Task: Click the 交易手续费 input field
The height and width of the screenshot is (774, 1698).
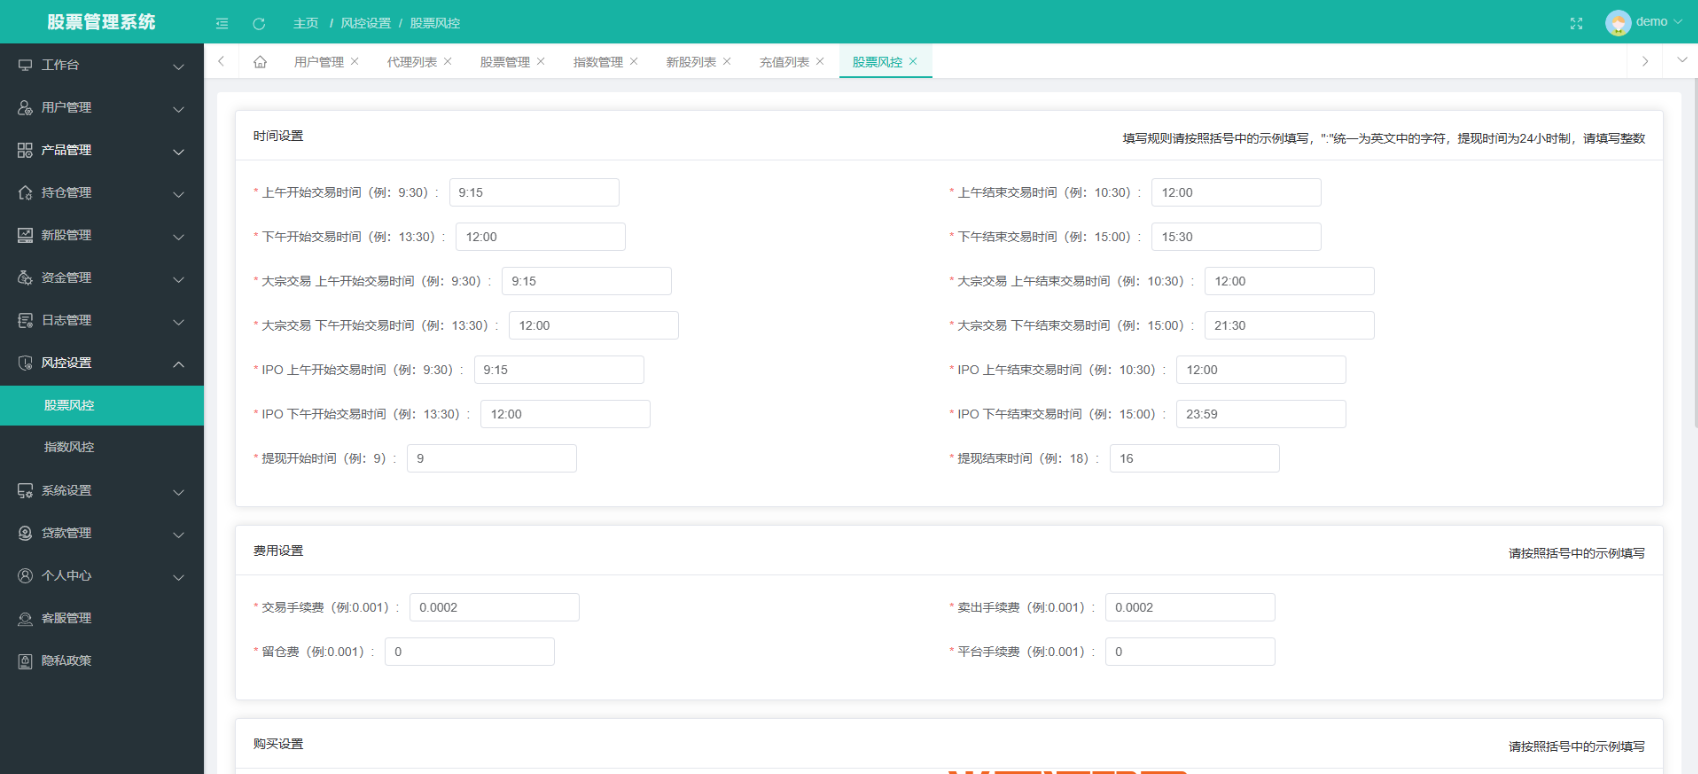Action: 493,608
